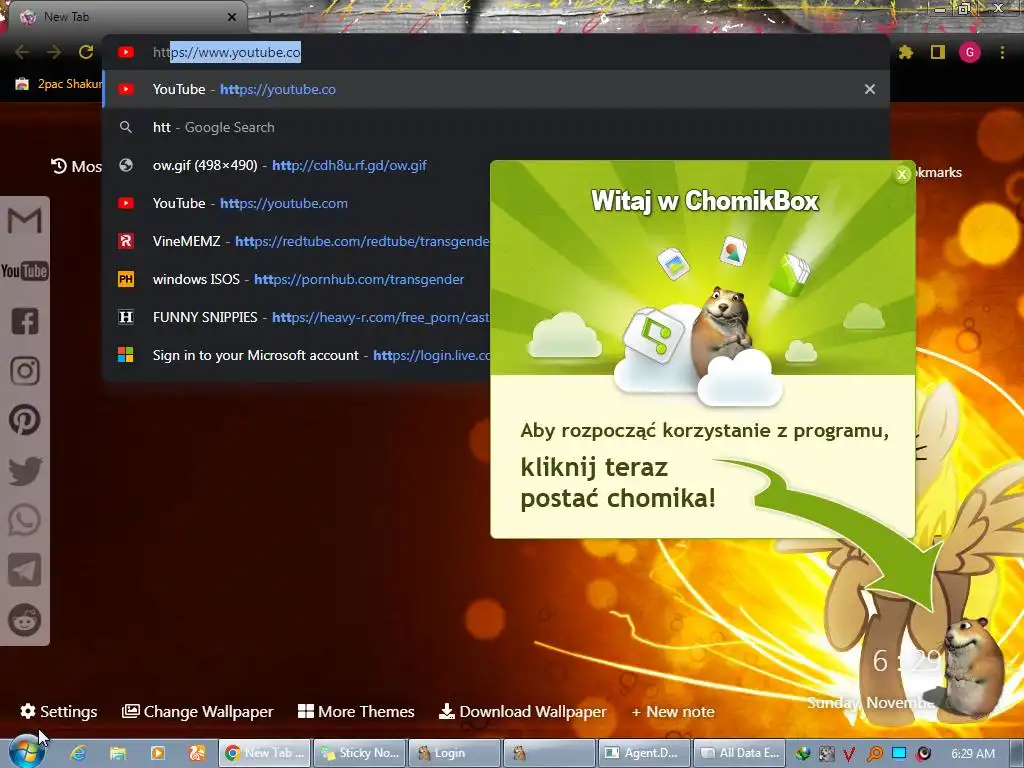This screenshot has width=1024, height=768.
Task: Open the Facebook sidebar shortcut
Action: [x=25, y=321]
